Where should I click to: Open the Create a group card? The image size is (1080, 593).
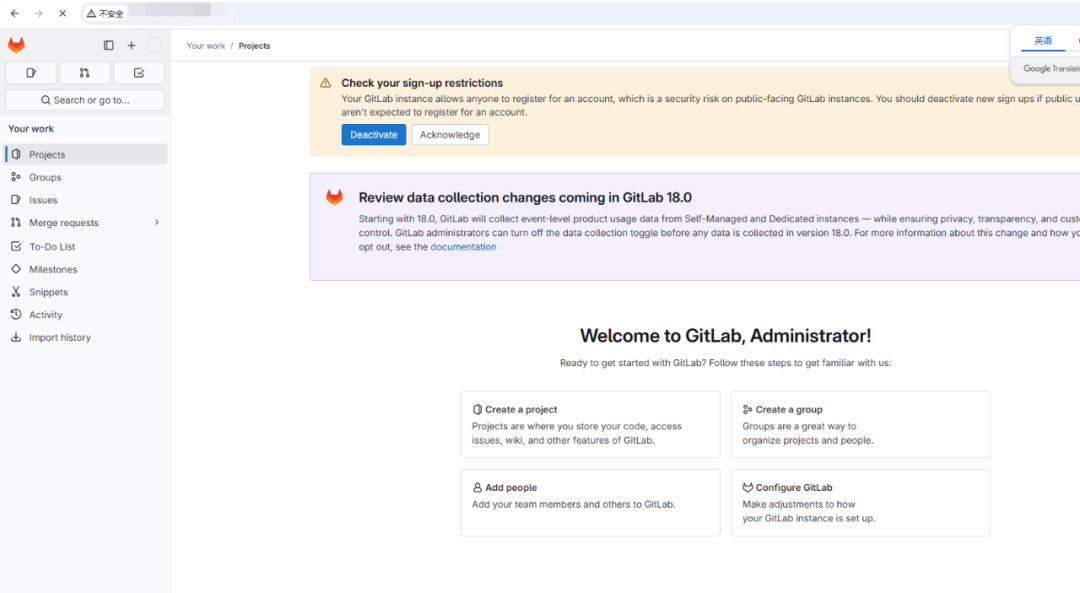(x=860, y=424)
